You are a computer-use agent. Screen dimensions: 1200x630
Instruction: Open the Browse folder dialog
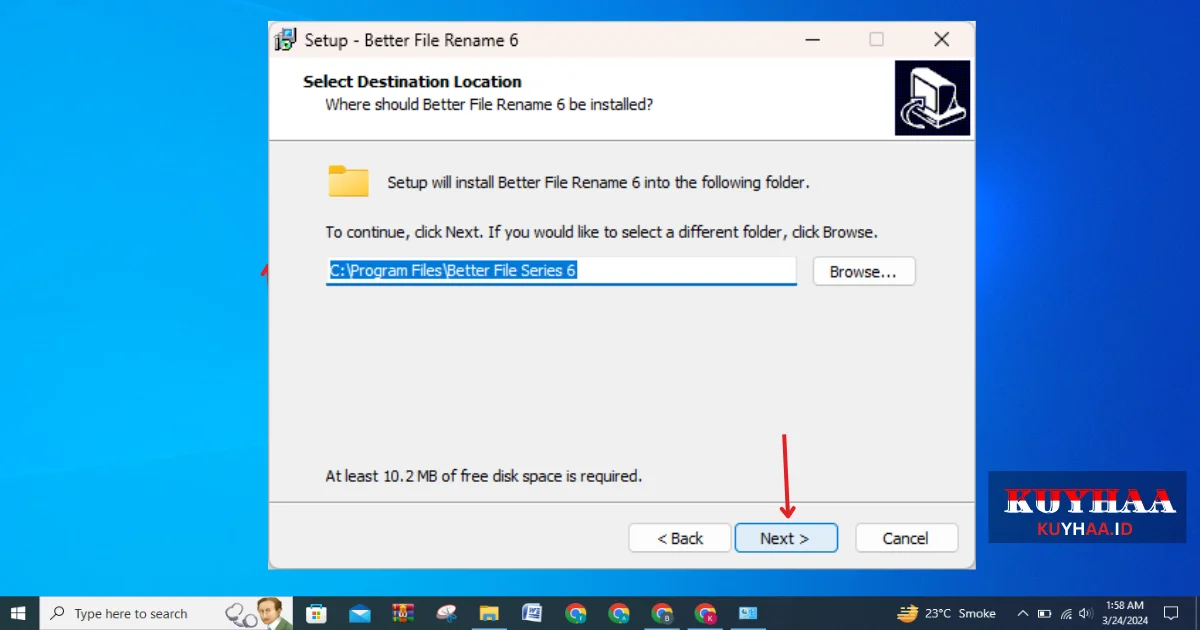(863, 271)
